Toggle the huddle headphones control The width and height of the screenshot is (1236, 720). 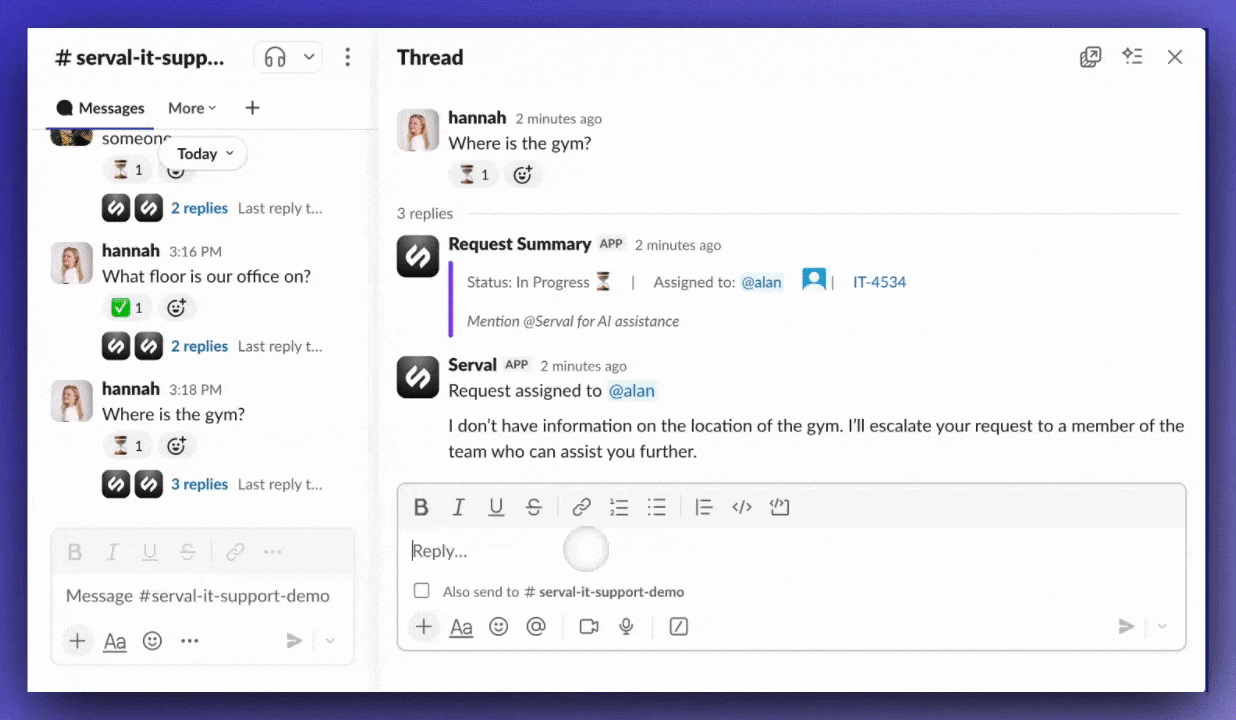[275, 57]
